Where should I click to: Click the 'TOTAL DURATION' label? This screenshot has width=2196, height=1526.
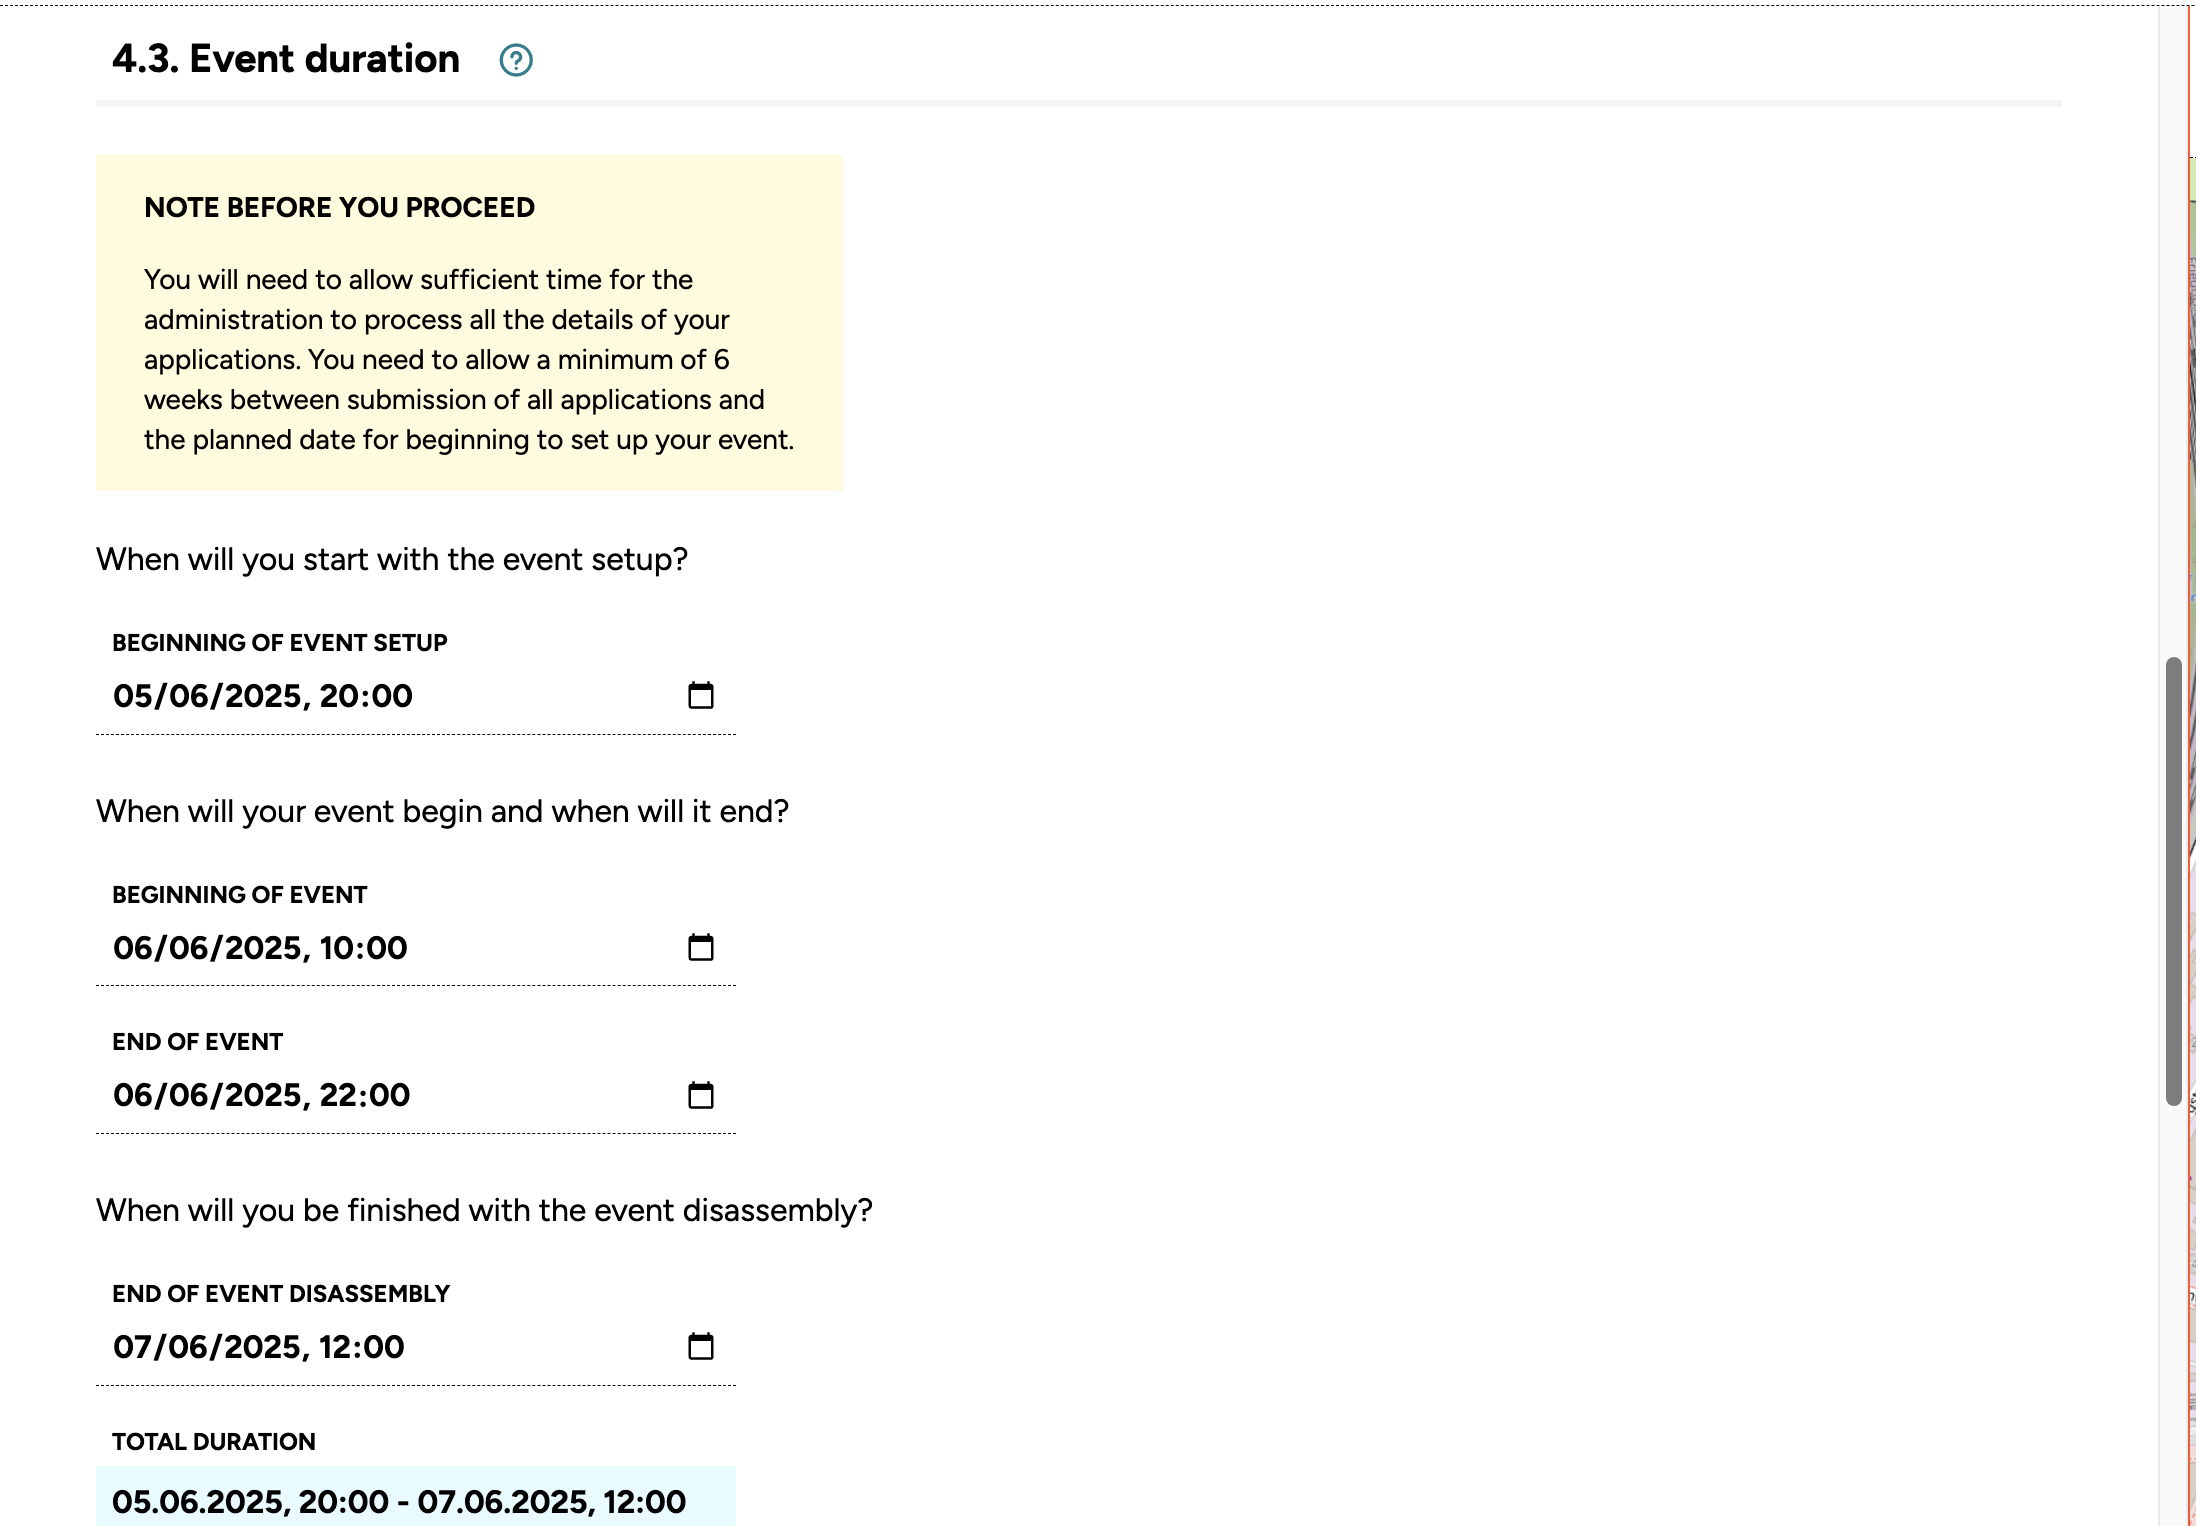(213, 1442)
